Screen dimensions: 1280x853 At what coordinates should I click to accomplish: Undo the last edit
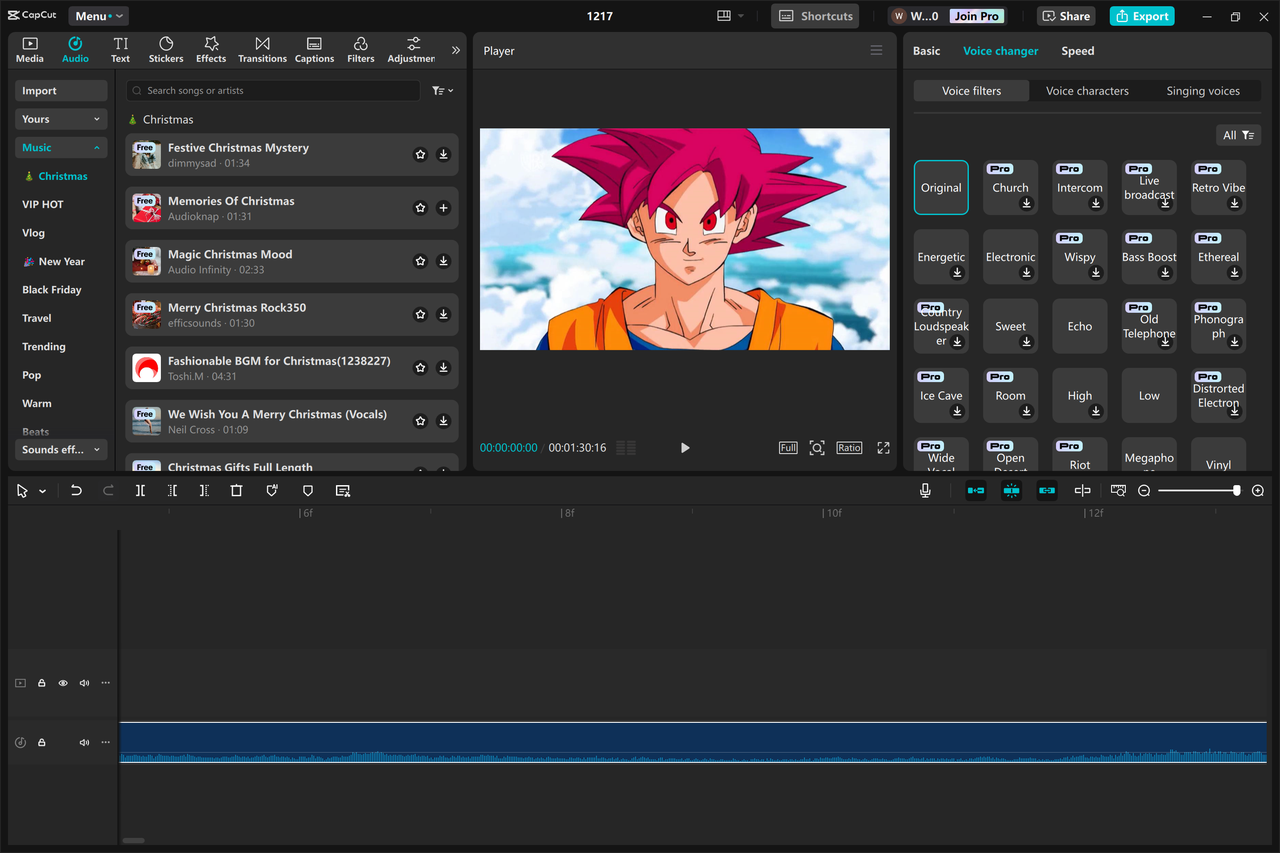pos(76,490)
